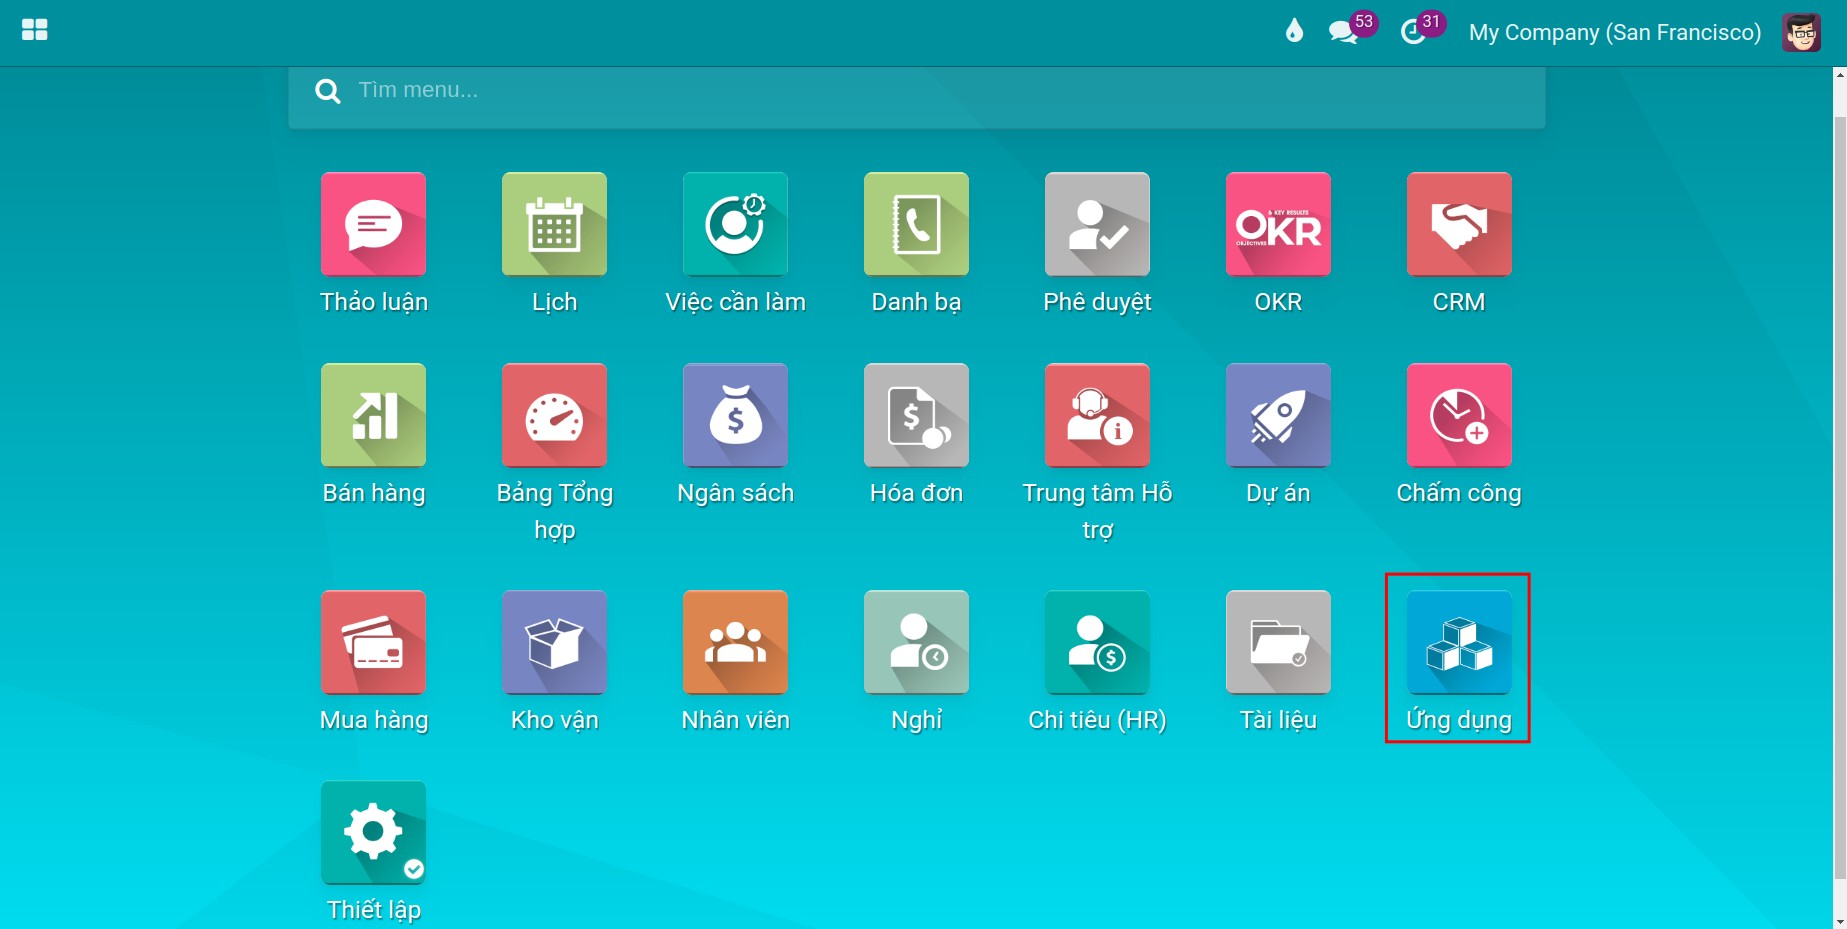This screenshot has height=929, width=1847.
Task: Open the Nhân viên people icon
Action: pyautogui.click(x=735, y=642)
